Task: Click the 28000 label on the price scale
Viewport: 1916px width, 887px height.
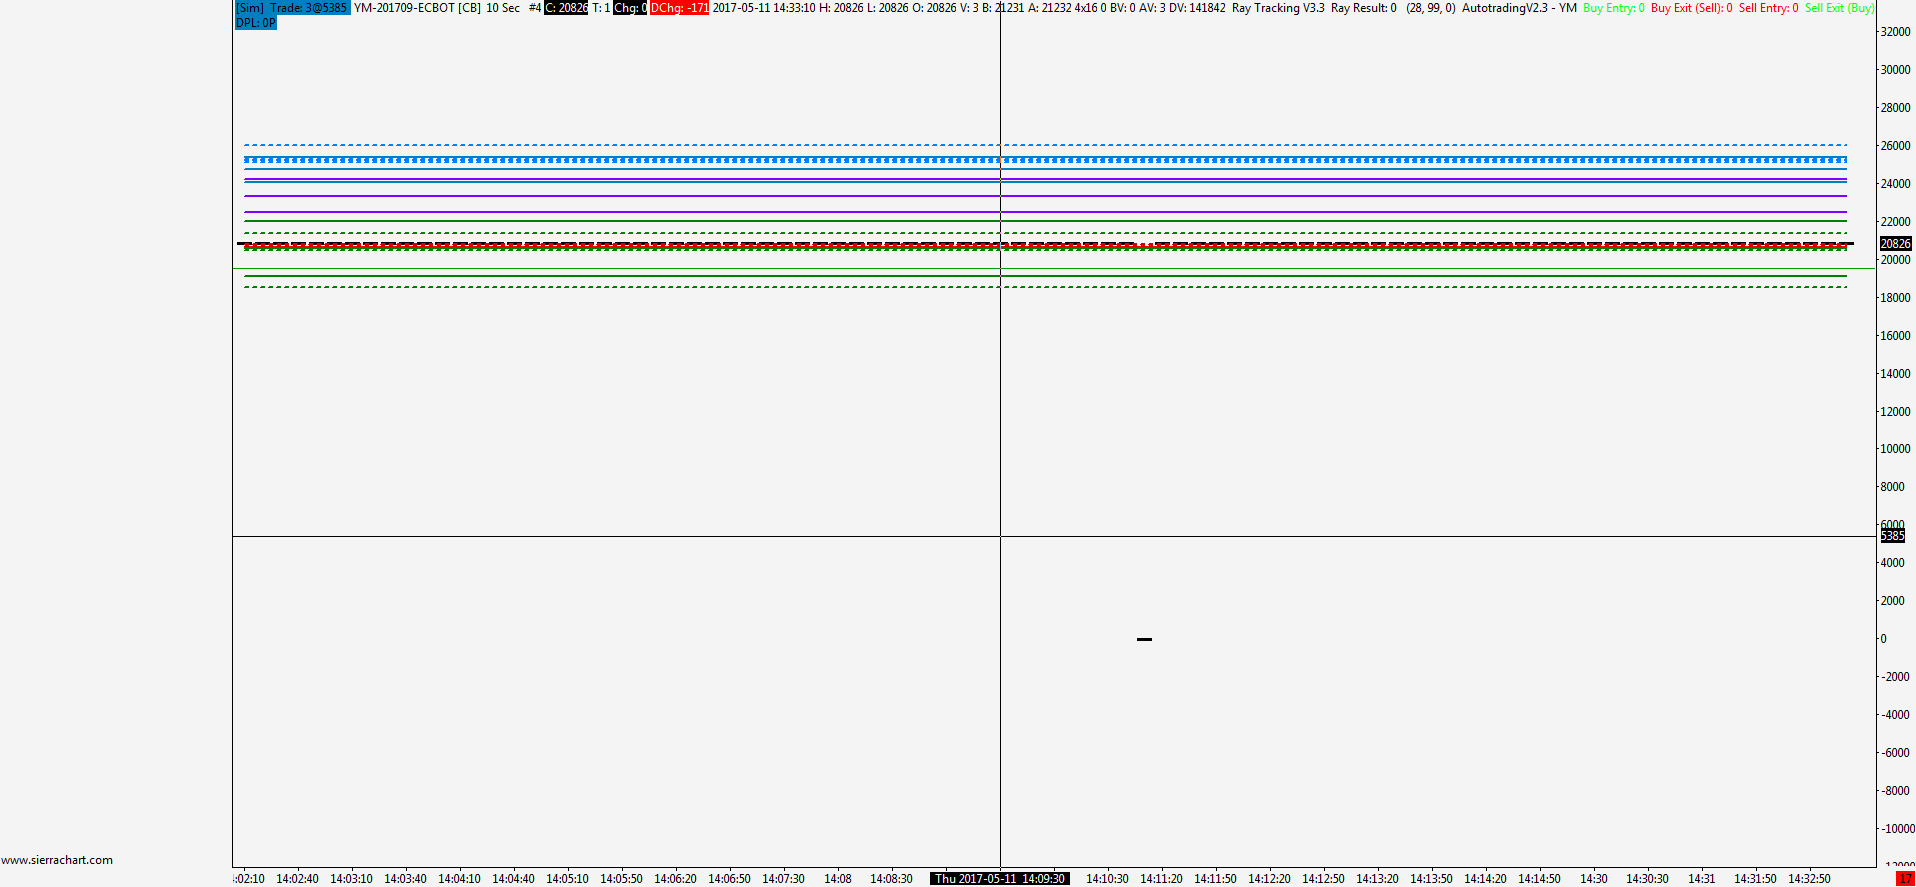Action: pos(1895,108)
